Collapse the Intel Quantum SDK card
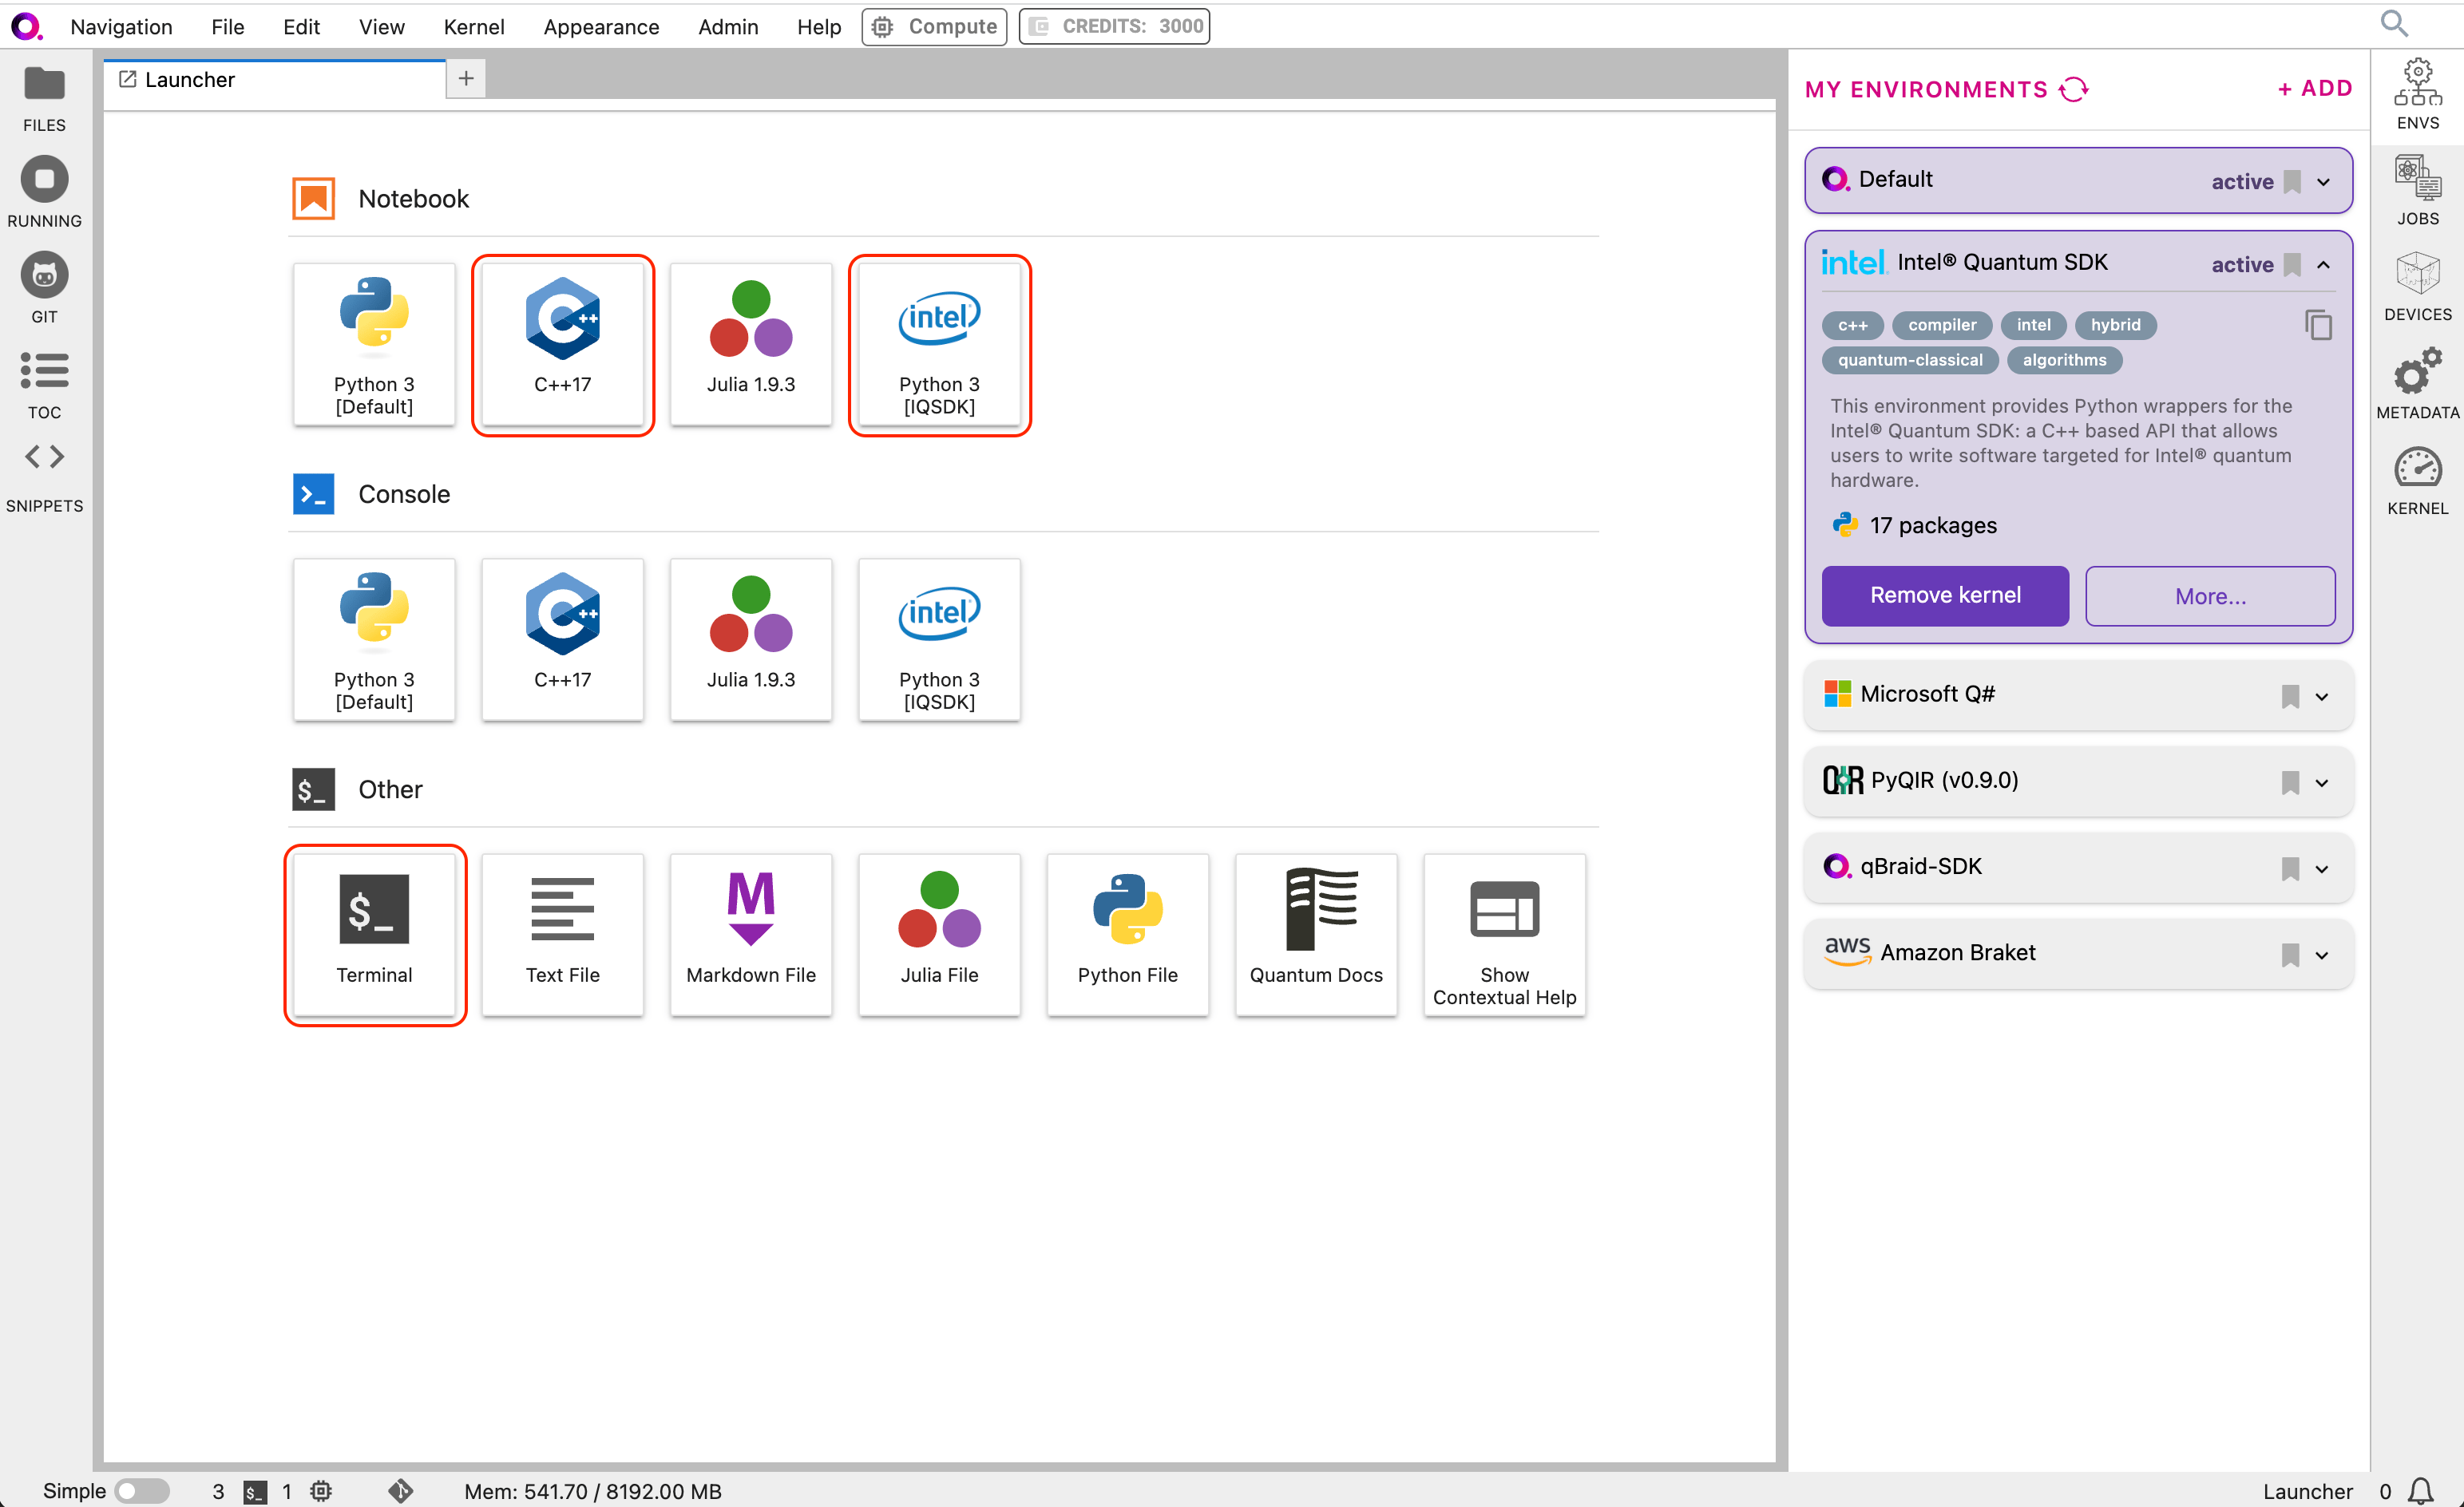2464x1507 pixels. pos(2323,265)
